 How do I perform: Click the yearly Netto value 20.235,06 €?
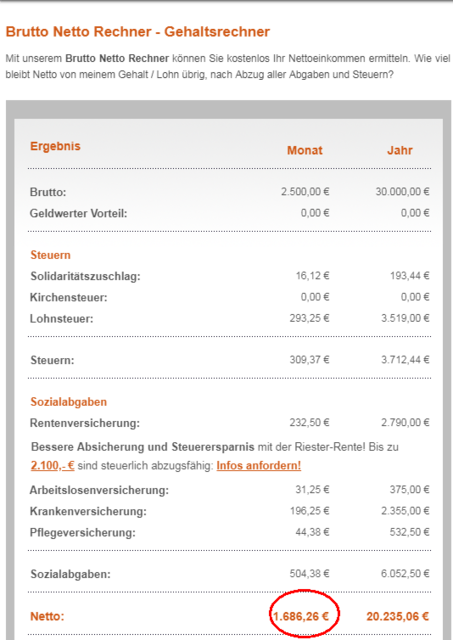point(397,616)
